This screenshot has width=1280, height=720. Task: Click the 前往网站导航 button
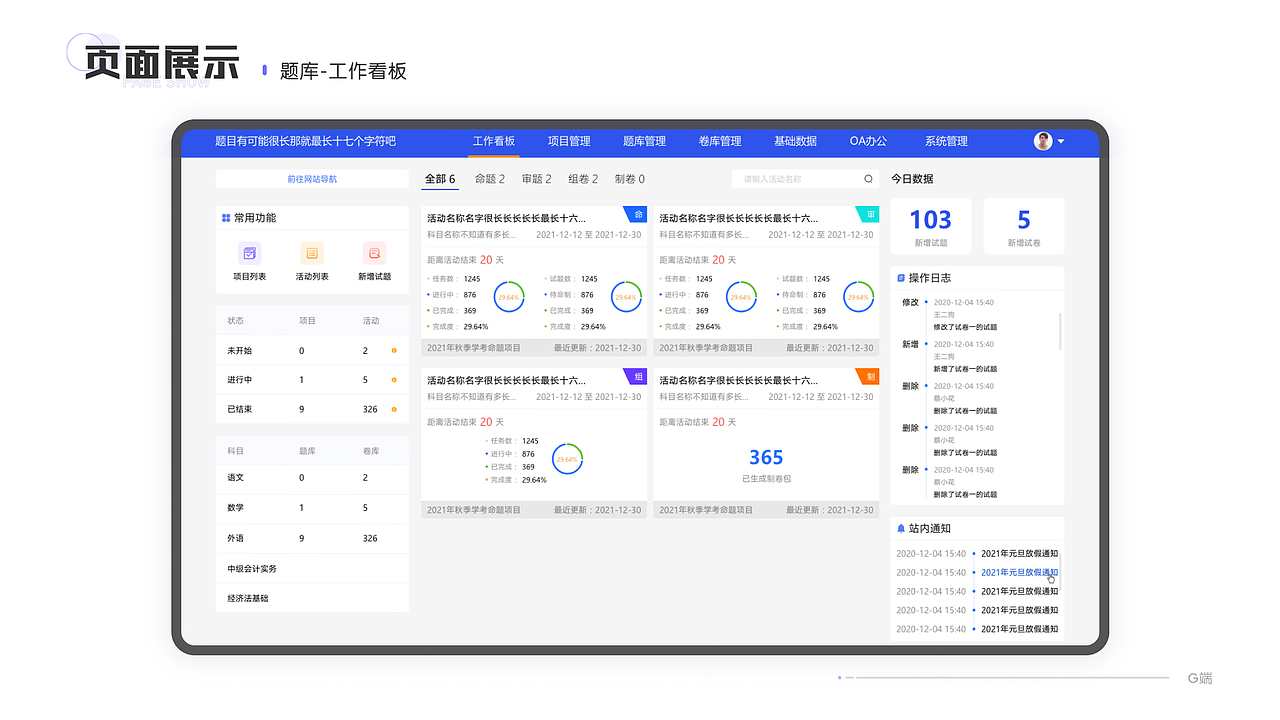click(312, 179)
